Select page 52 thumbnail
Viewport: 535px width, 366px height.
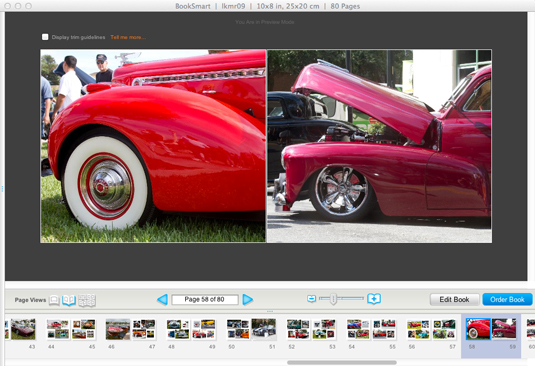[298, 329]
